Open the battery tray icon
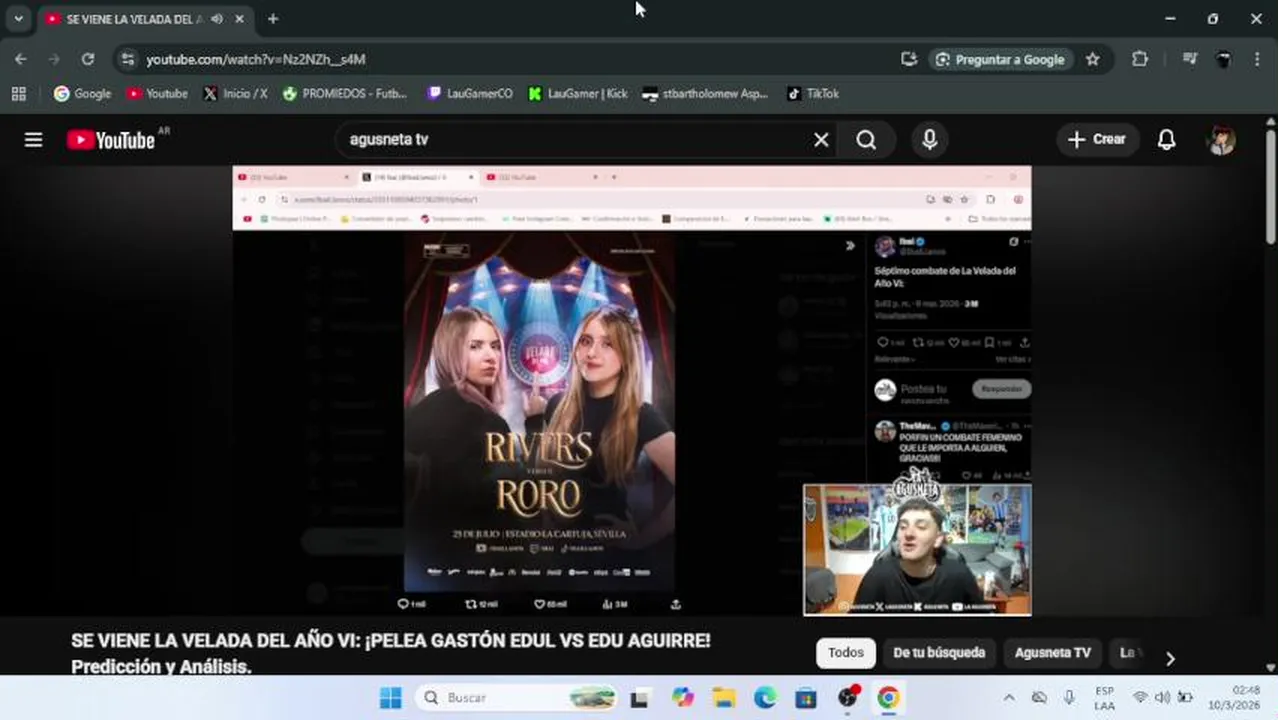The height and width of the screenshot is (720, 1278). pyautogui.click(x=1185, y=698)
